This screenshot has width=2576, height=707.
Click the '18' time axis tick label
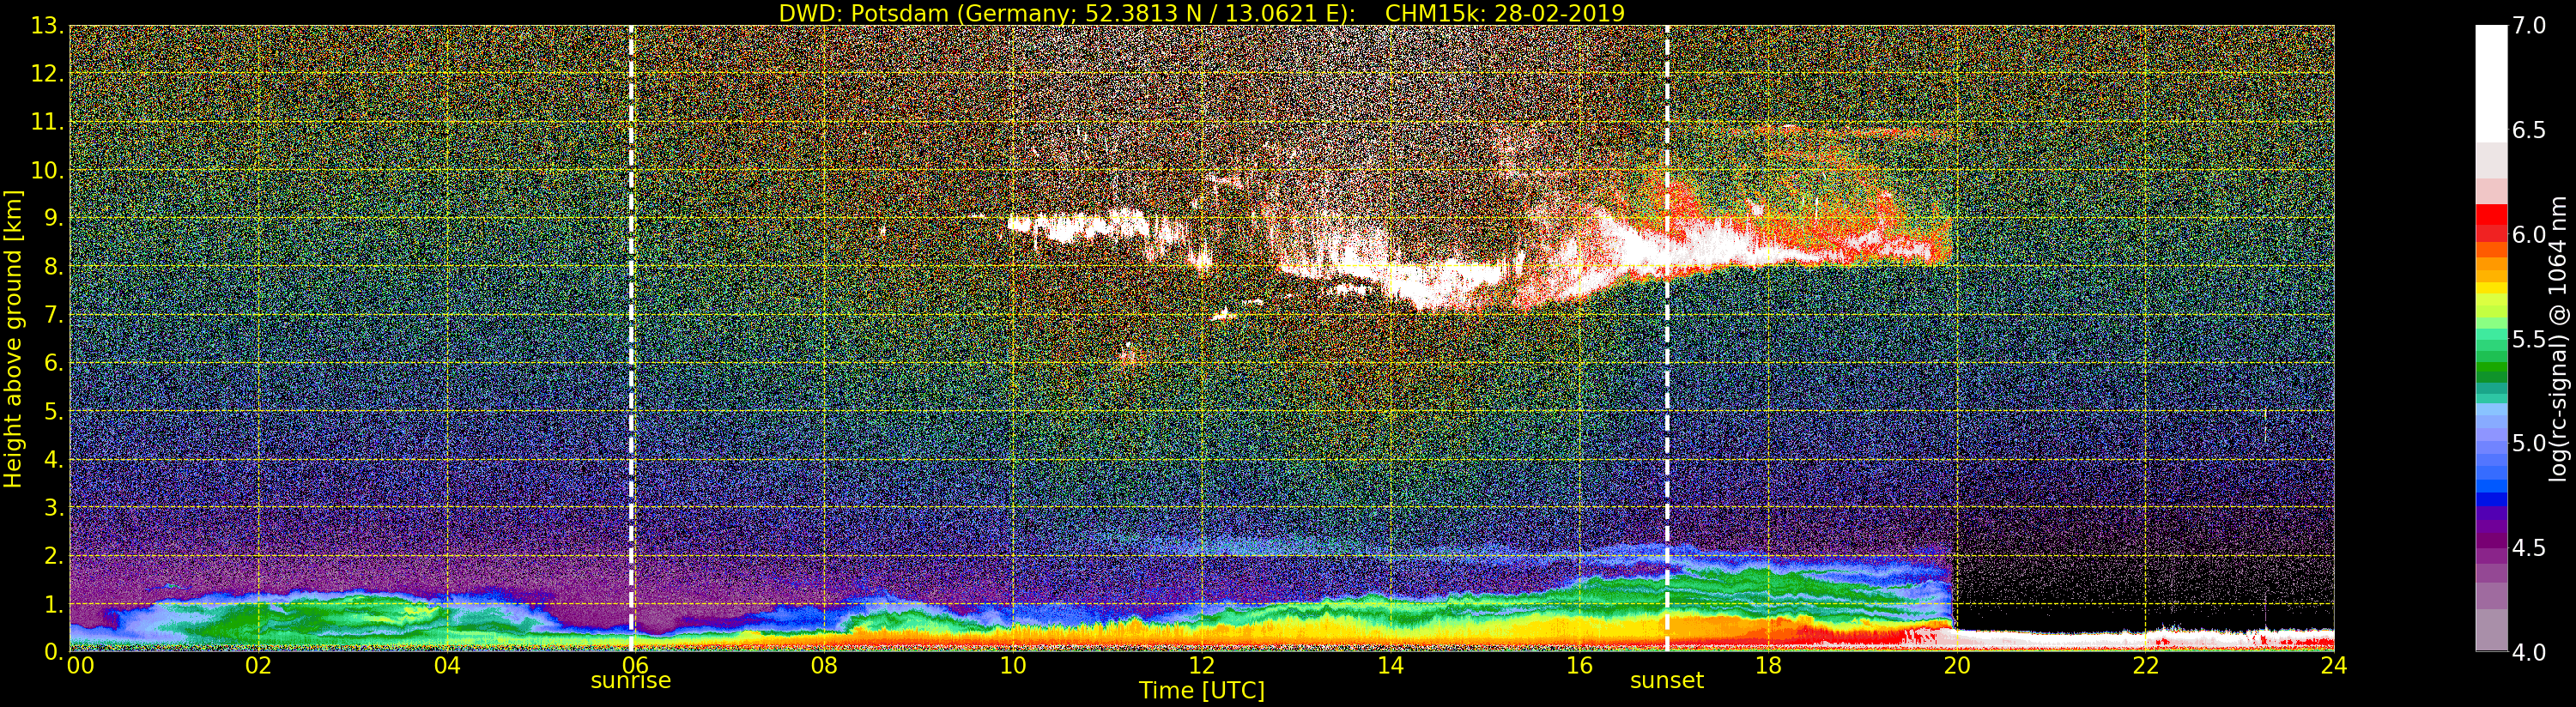pos(1768,665)
